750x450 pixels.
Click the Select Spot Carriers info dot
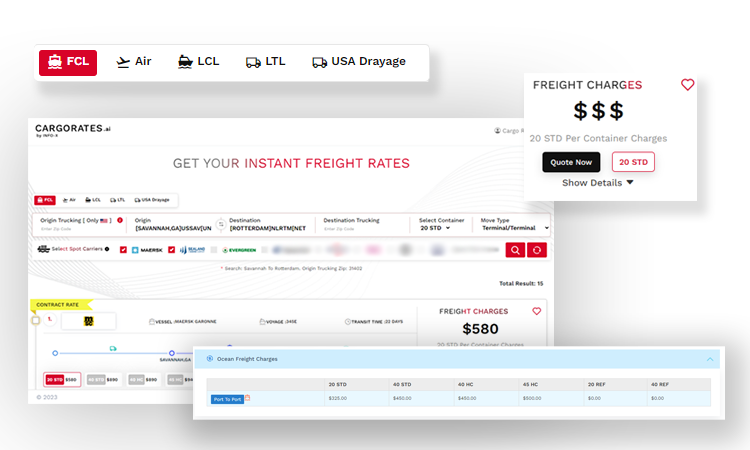point(107,249)
